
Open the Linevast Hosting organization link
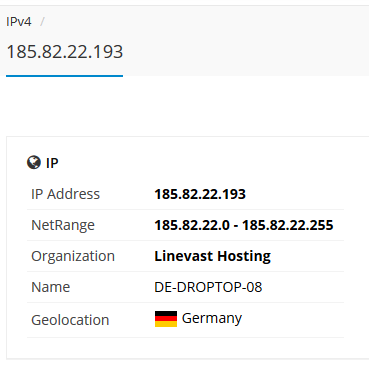point(213,256)
